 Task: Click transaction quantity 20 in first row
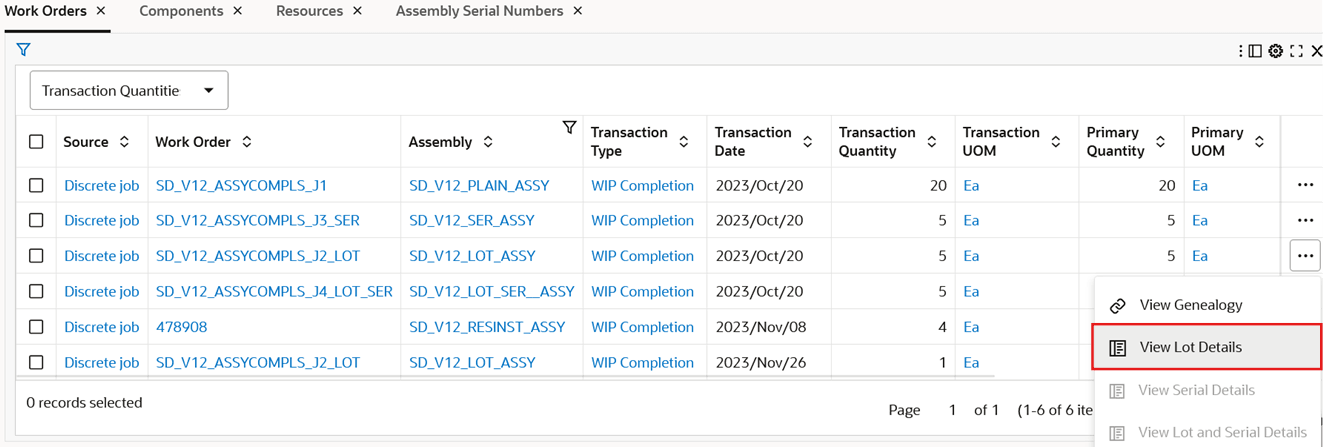(938, 185)
